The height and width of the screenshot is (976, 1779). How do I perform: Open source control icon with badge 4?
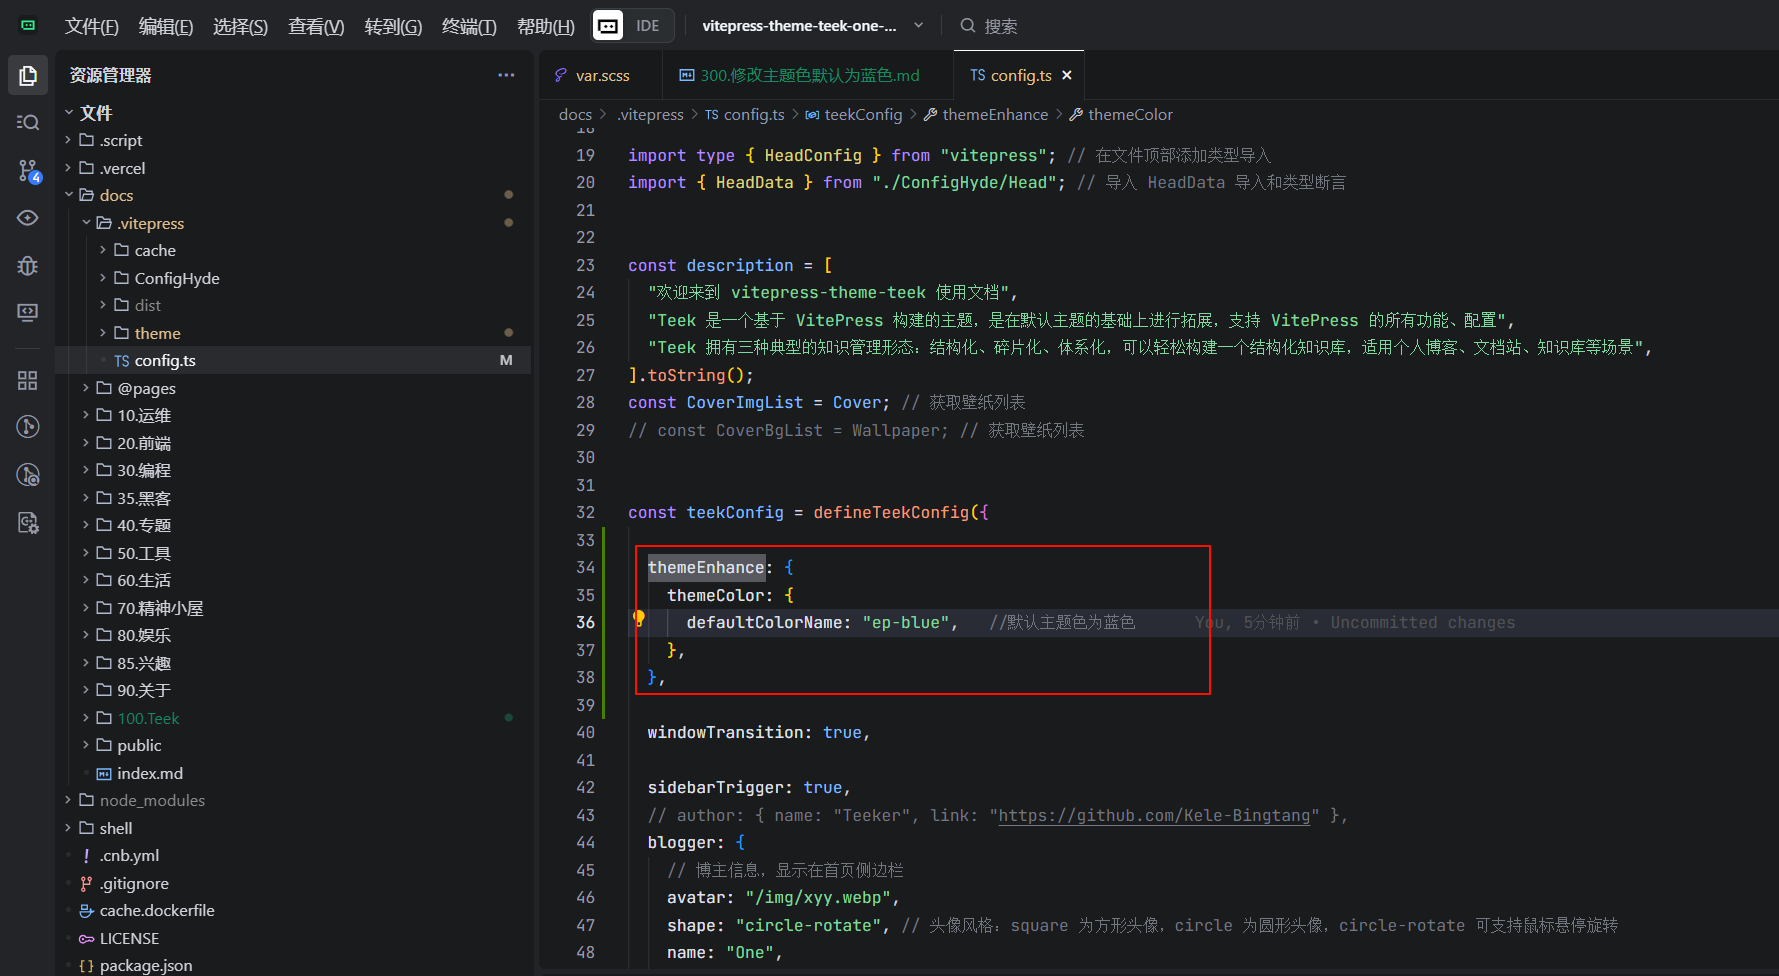(x=28, y=170)
